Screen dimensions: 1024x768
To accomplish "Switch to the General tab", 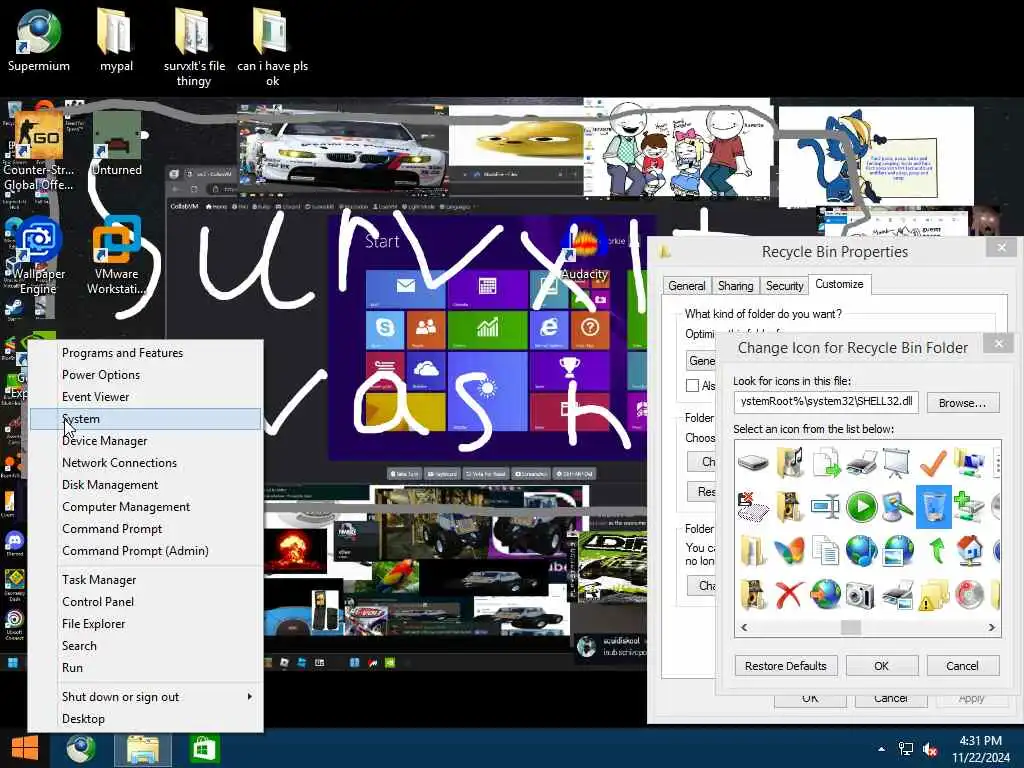I will tap(686, 285).
